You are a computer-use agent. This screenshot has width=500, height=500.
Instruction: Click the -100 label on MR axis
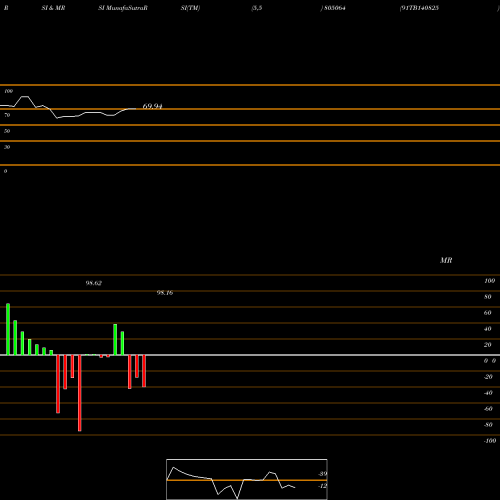490,441
